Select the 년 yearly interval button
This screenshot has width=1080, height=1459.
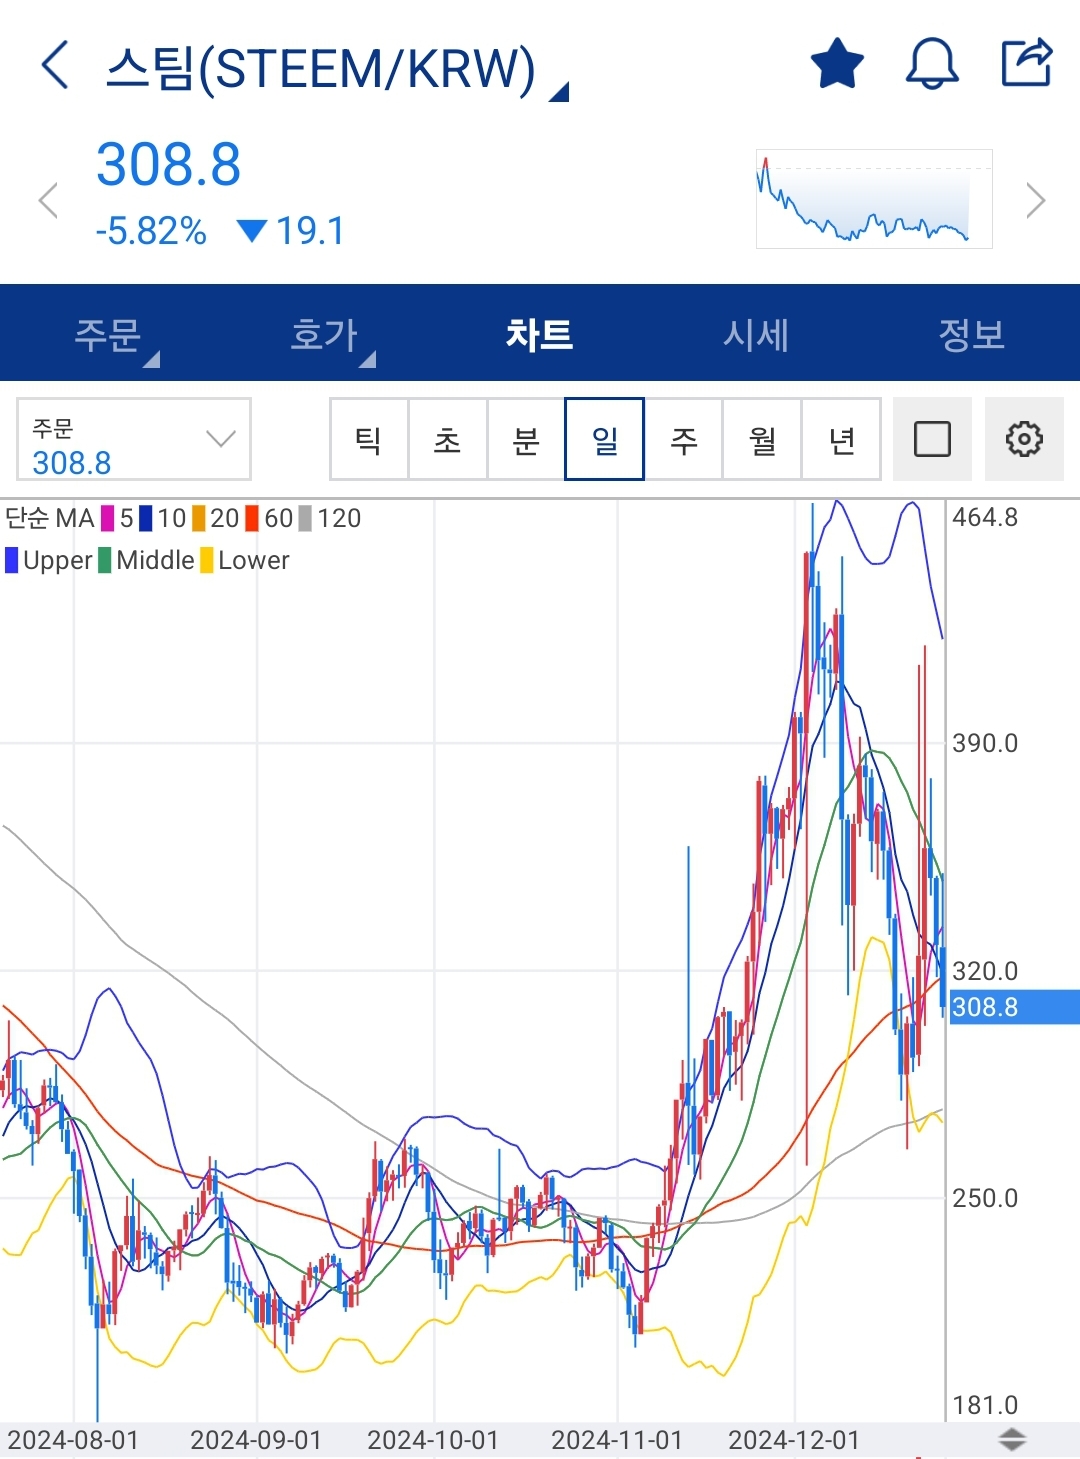click(841, 439)
